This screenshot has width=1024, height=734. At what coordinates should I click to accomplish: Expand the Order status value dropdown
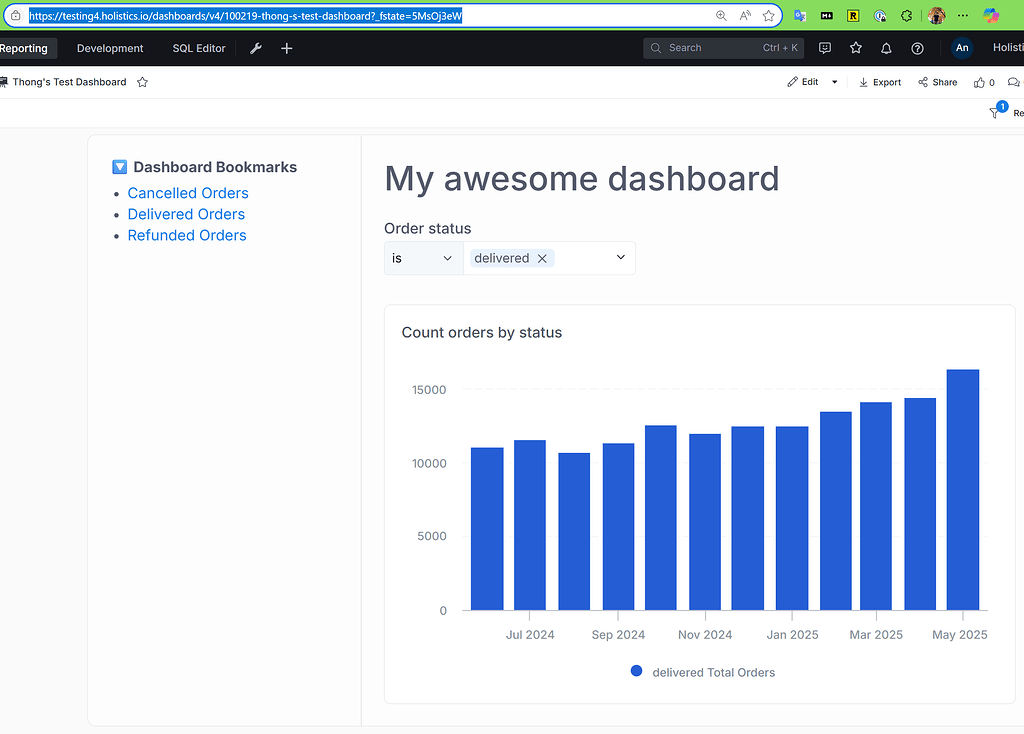[620, 257]
